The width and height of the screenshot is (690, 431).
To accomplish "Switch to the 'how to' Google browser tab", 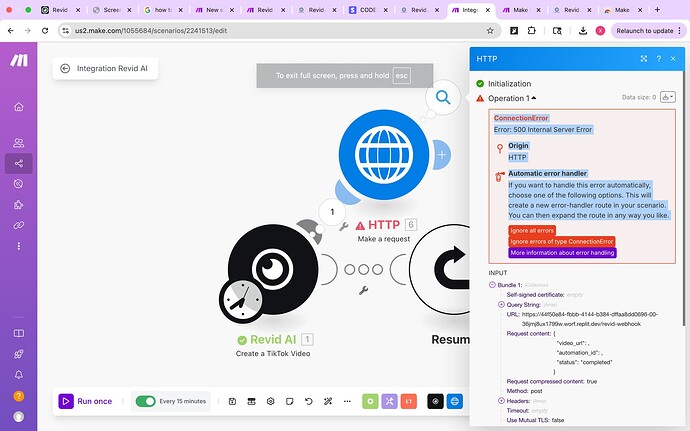I will click(x=163, y=10).
